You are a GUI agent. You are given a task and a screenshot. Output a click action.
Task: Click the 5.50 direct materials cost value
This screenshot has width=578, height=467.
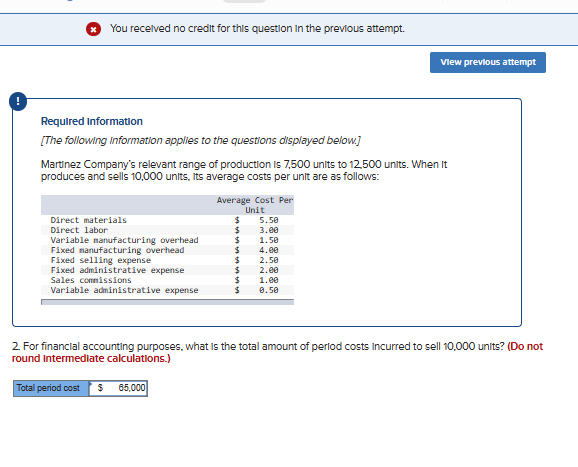[269, 220]
